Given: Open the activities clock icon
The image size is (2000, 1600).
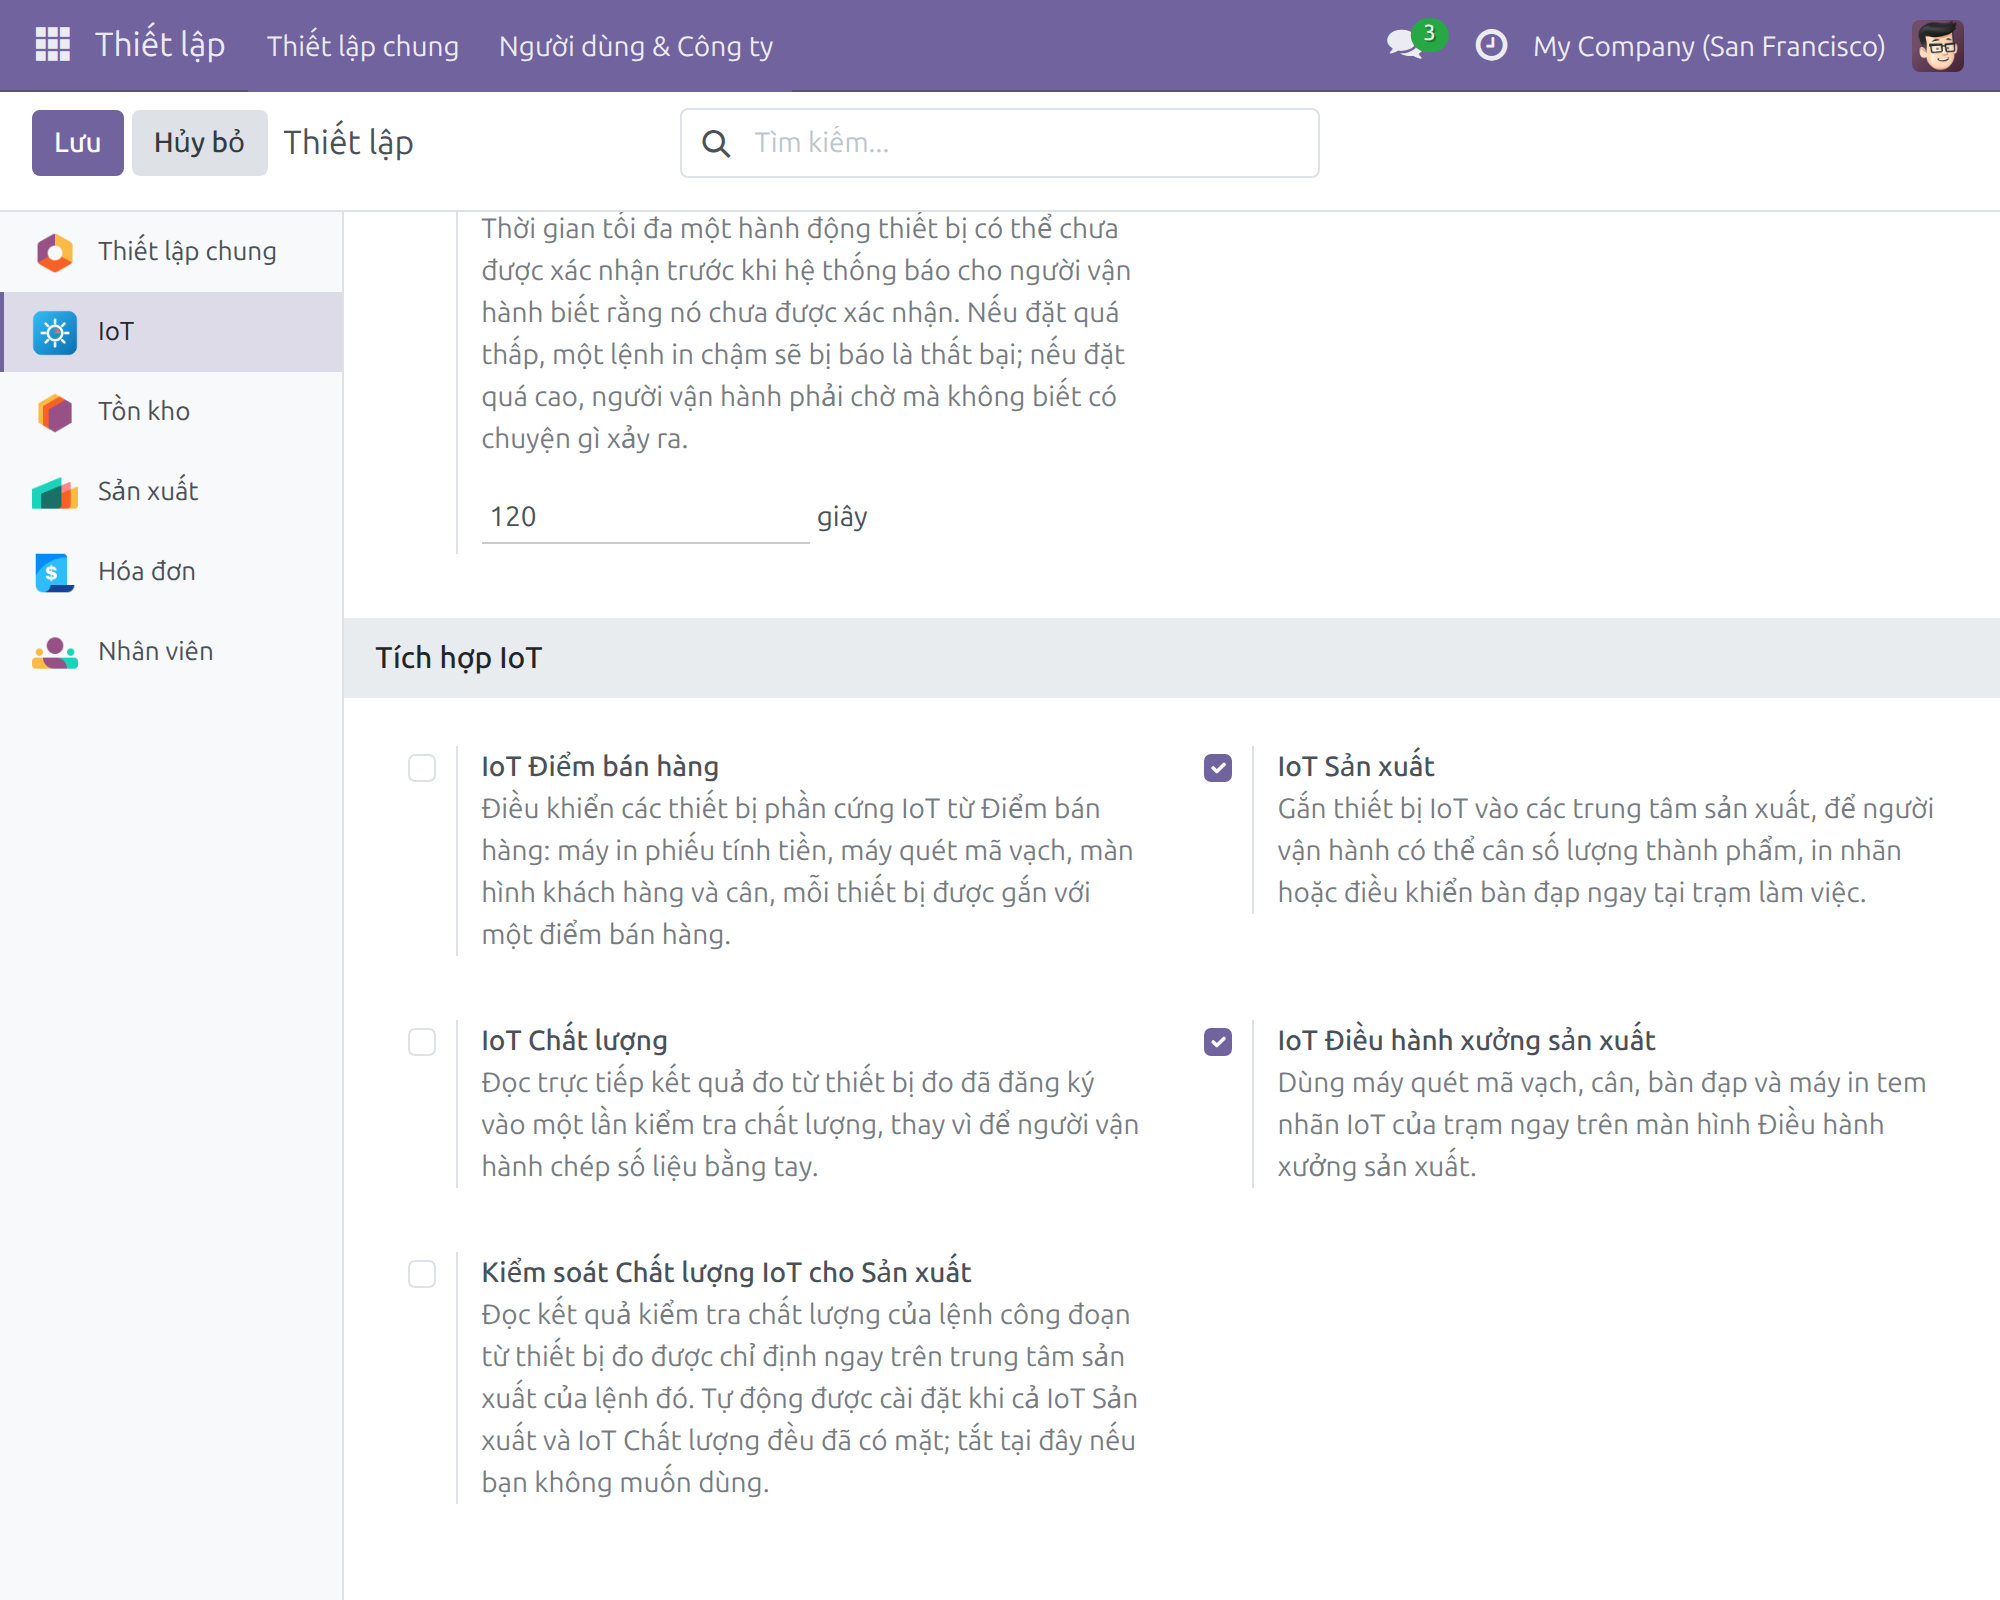Looking at the screenshot, I should [x=1491, y=45].
